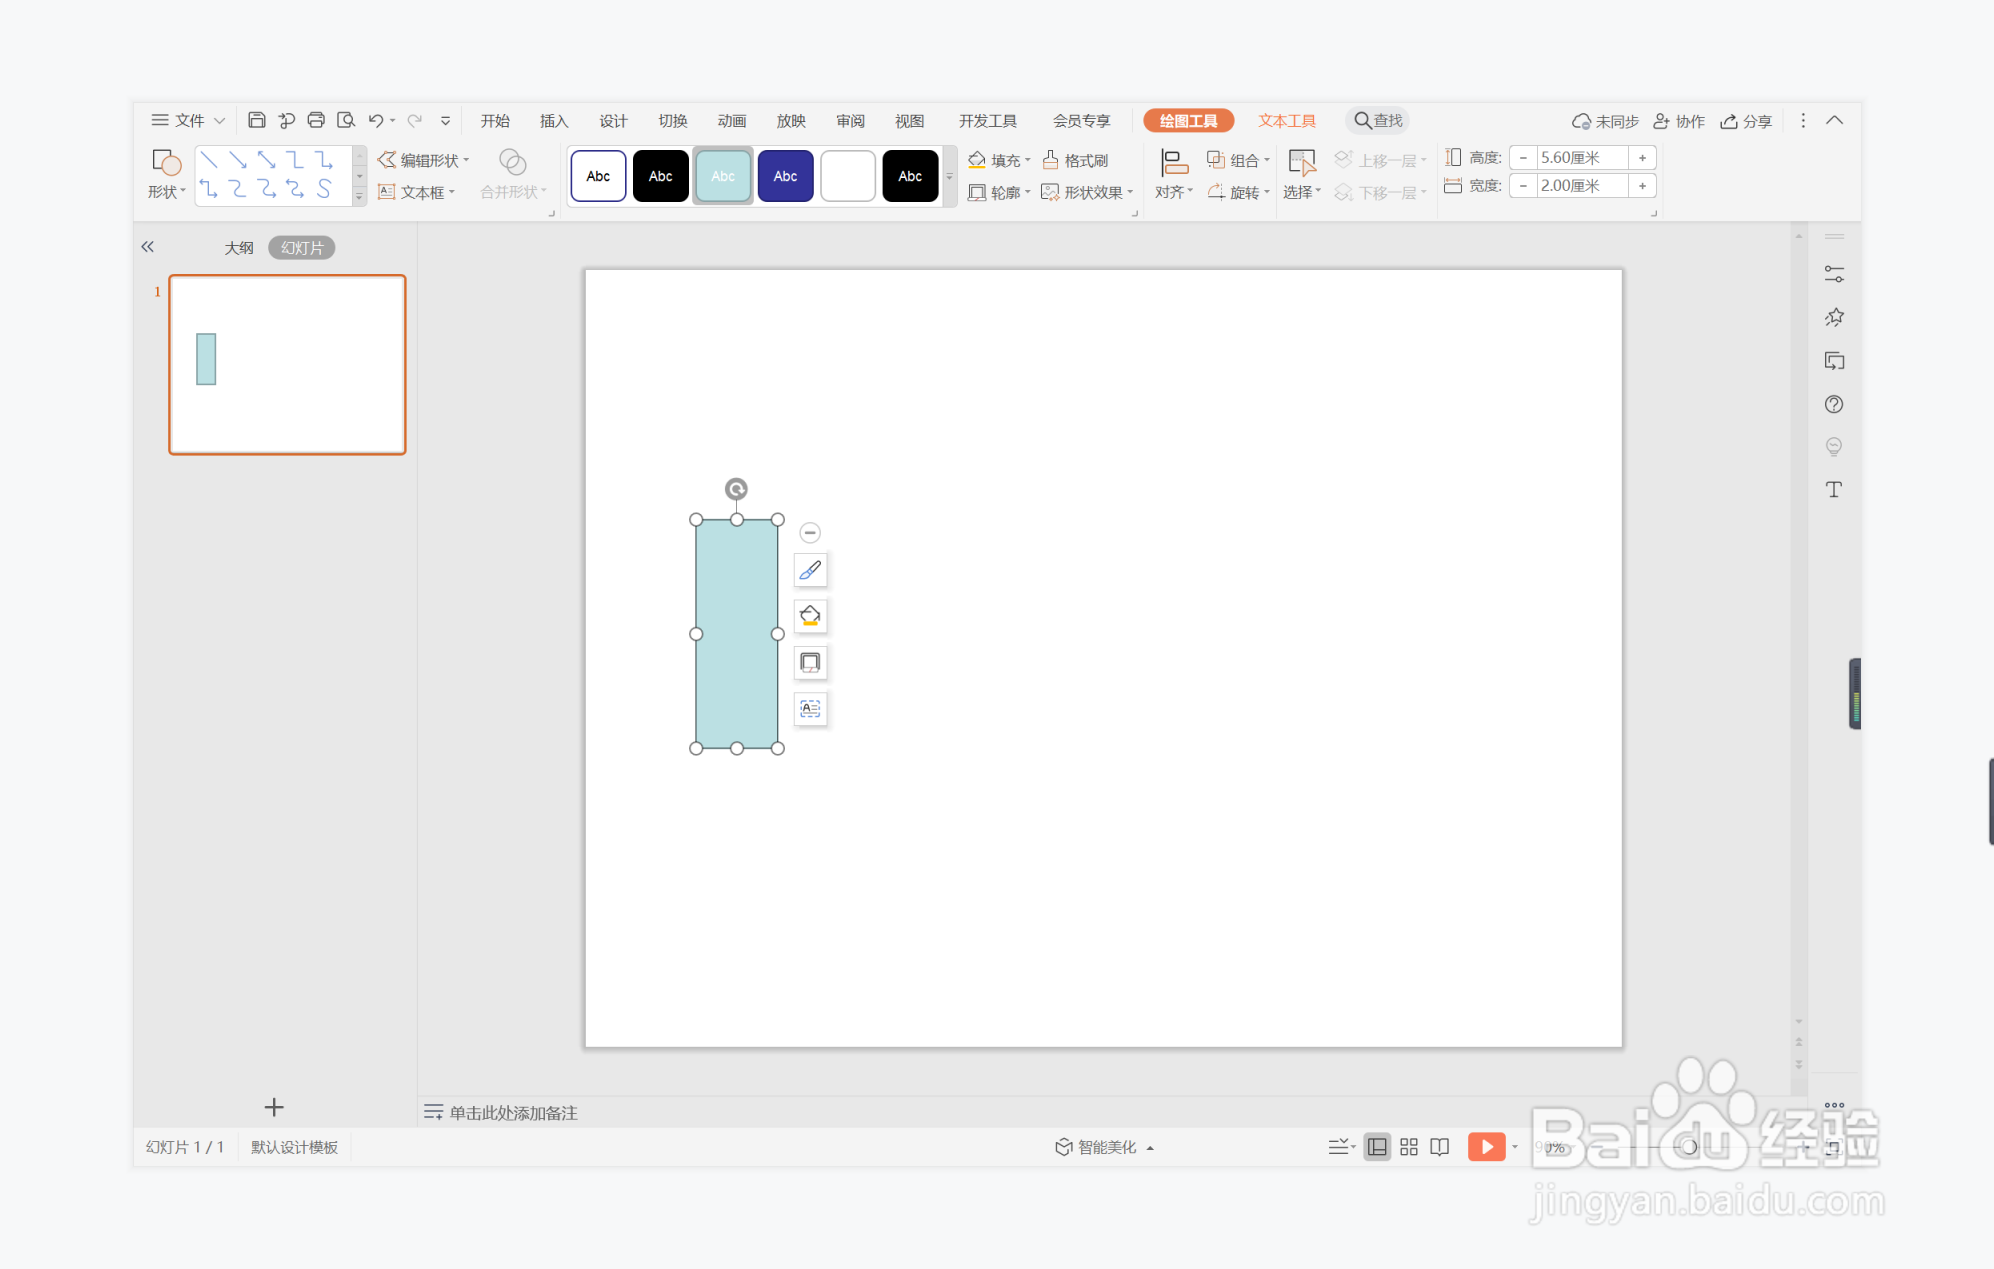Click the 高度 height input field
Viewport: 1994px width, 1269px height.
click(1582, 158)
